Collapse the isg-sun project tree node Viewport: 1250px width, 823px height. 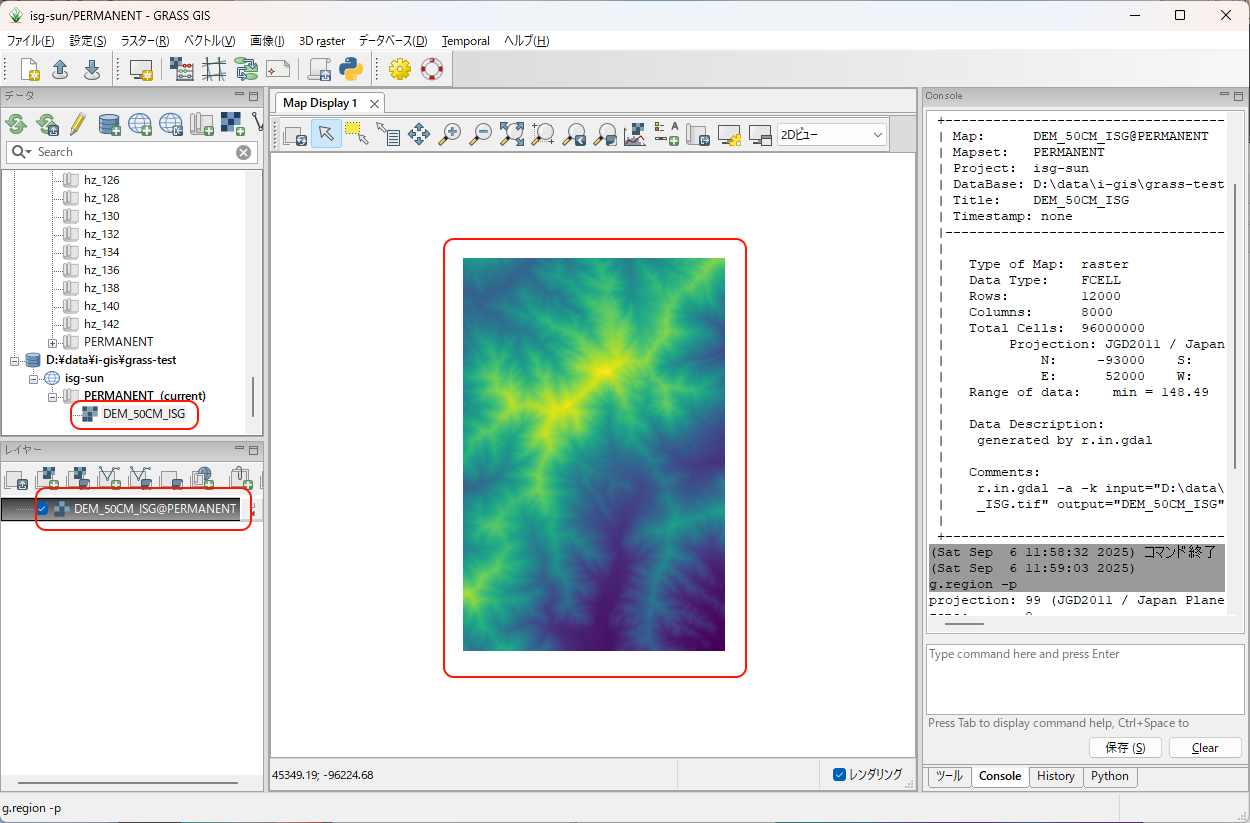[35, 378]
